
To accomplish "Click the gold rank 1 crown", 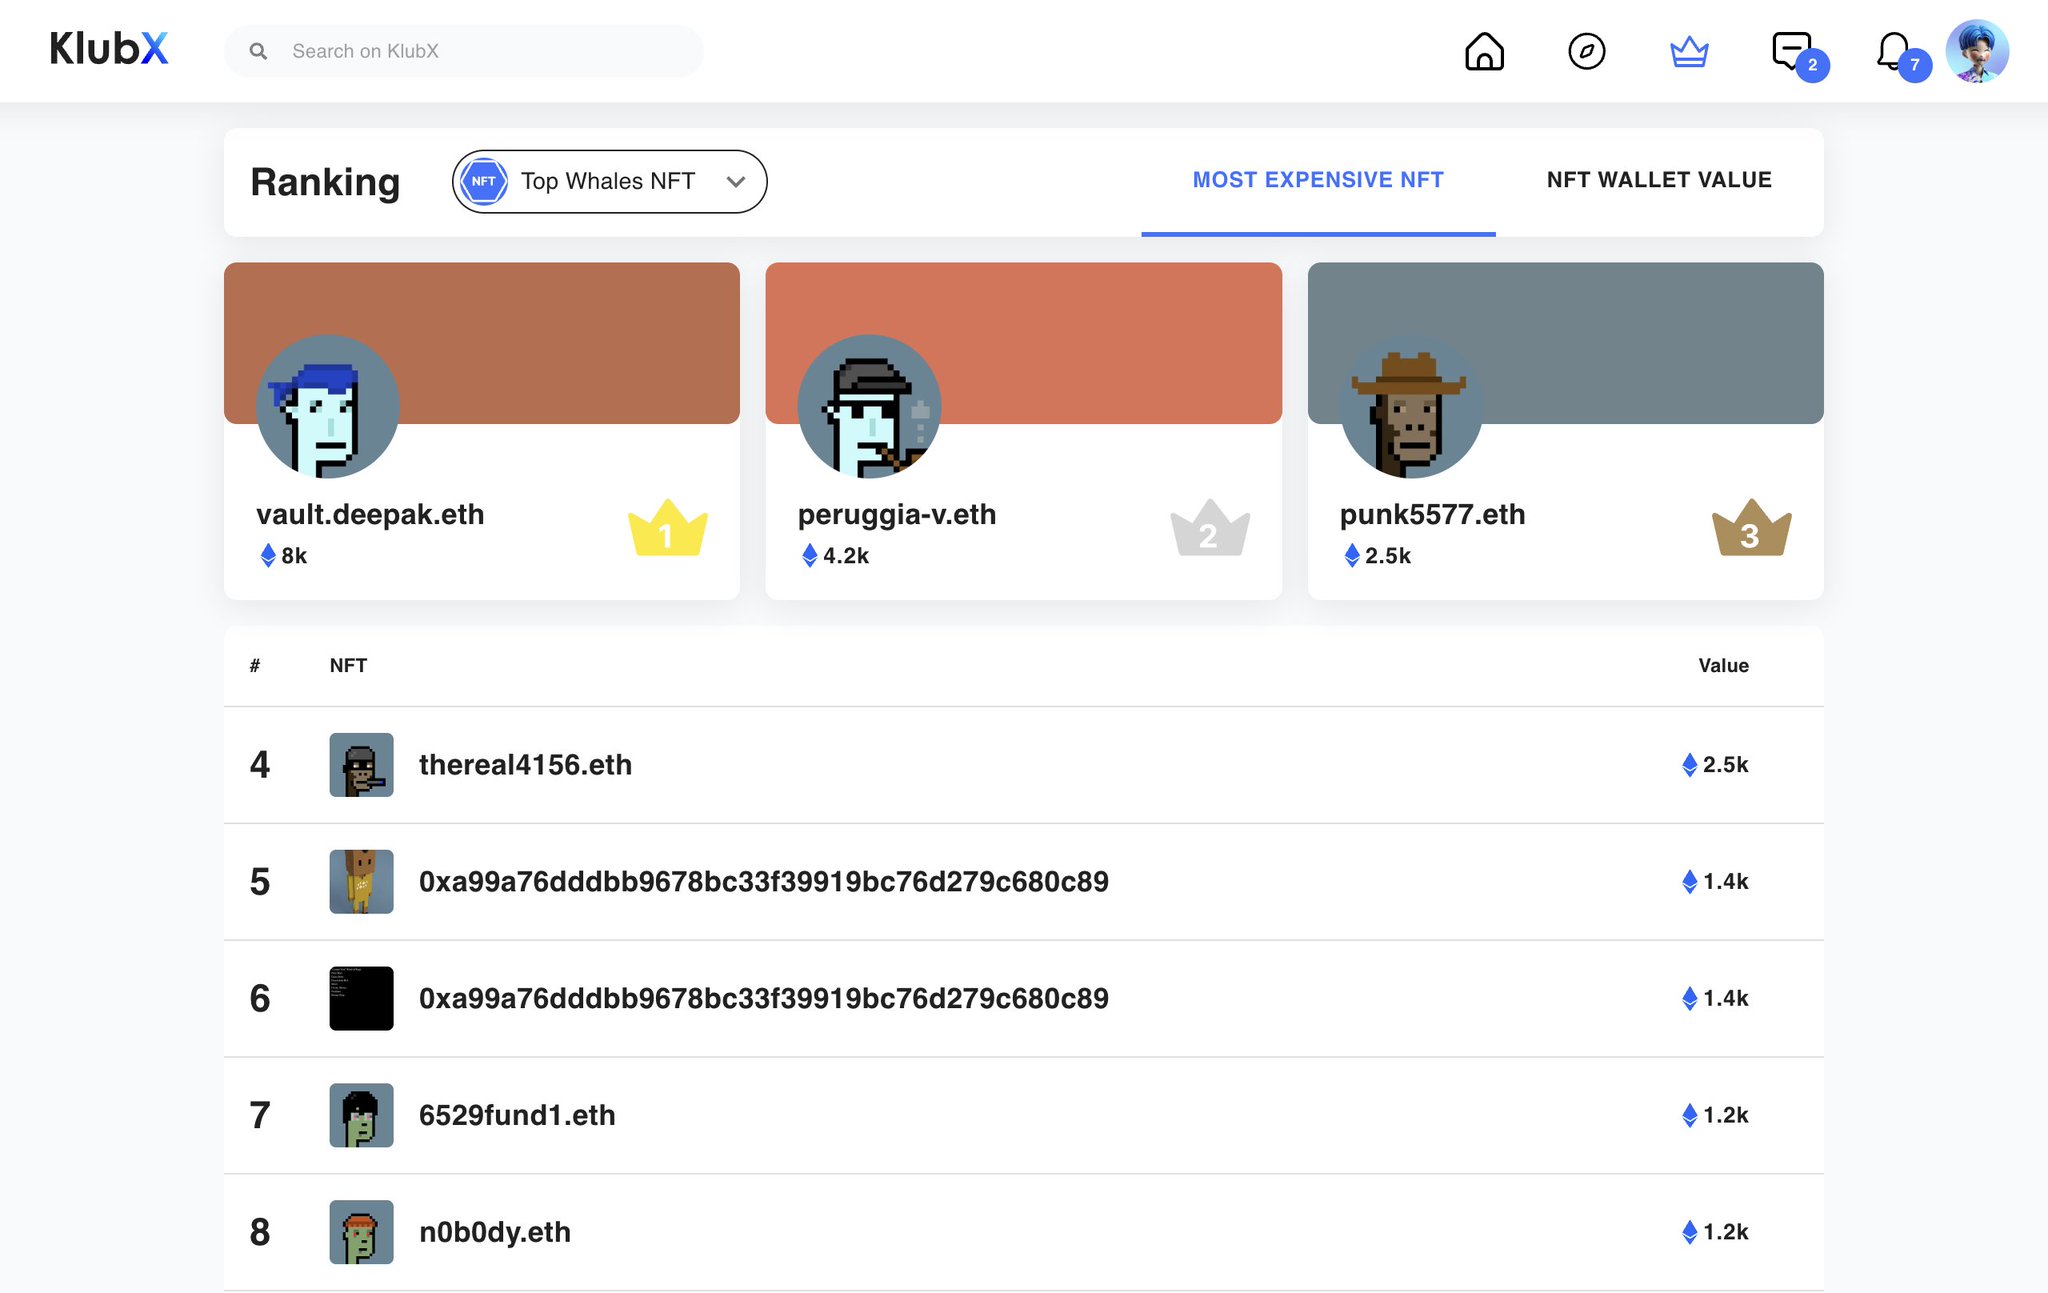I will click(668, 527).
